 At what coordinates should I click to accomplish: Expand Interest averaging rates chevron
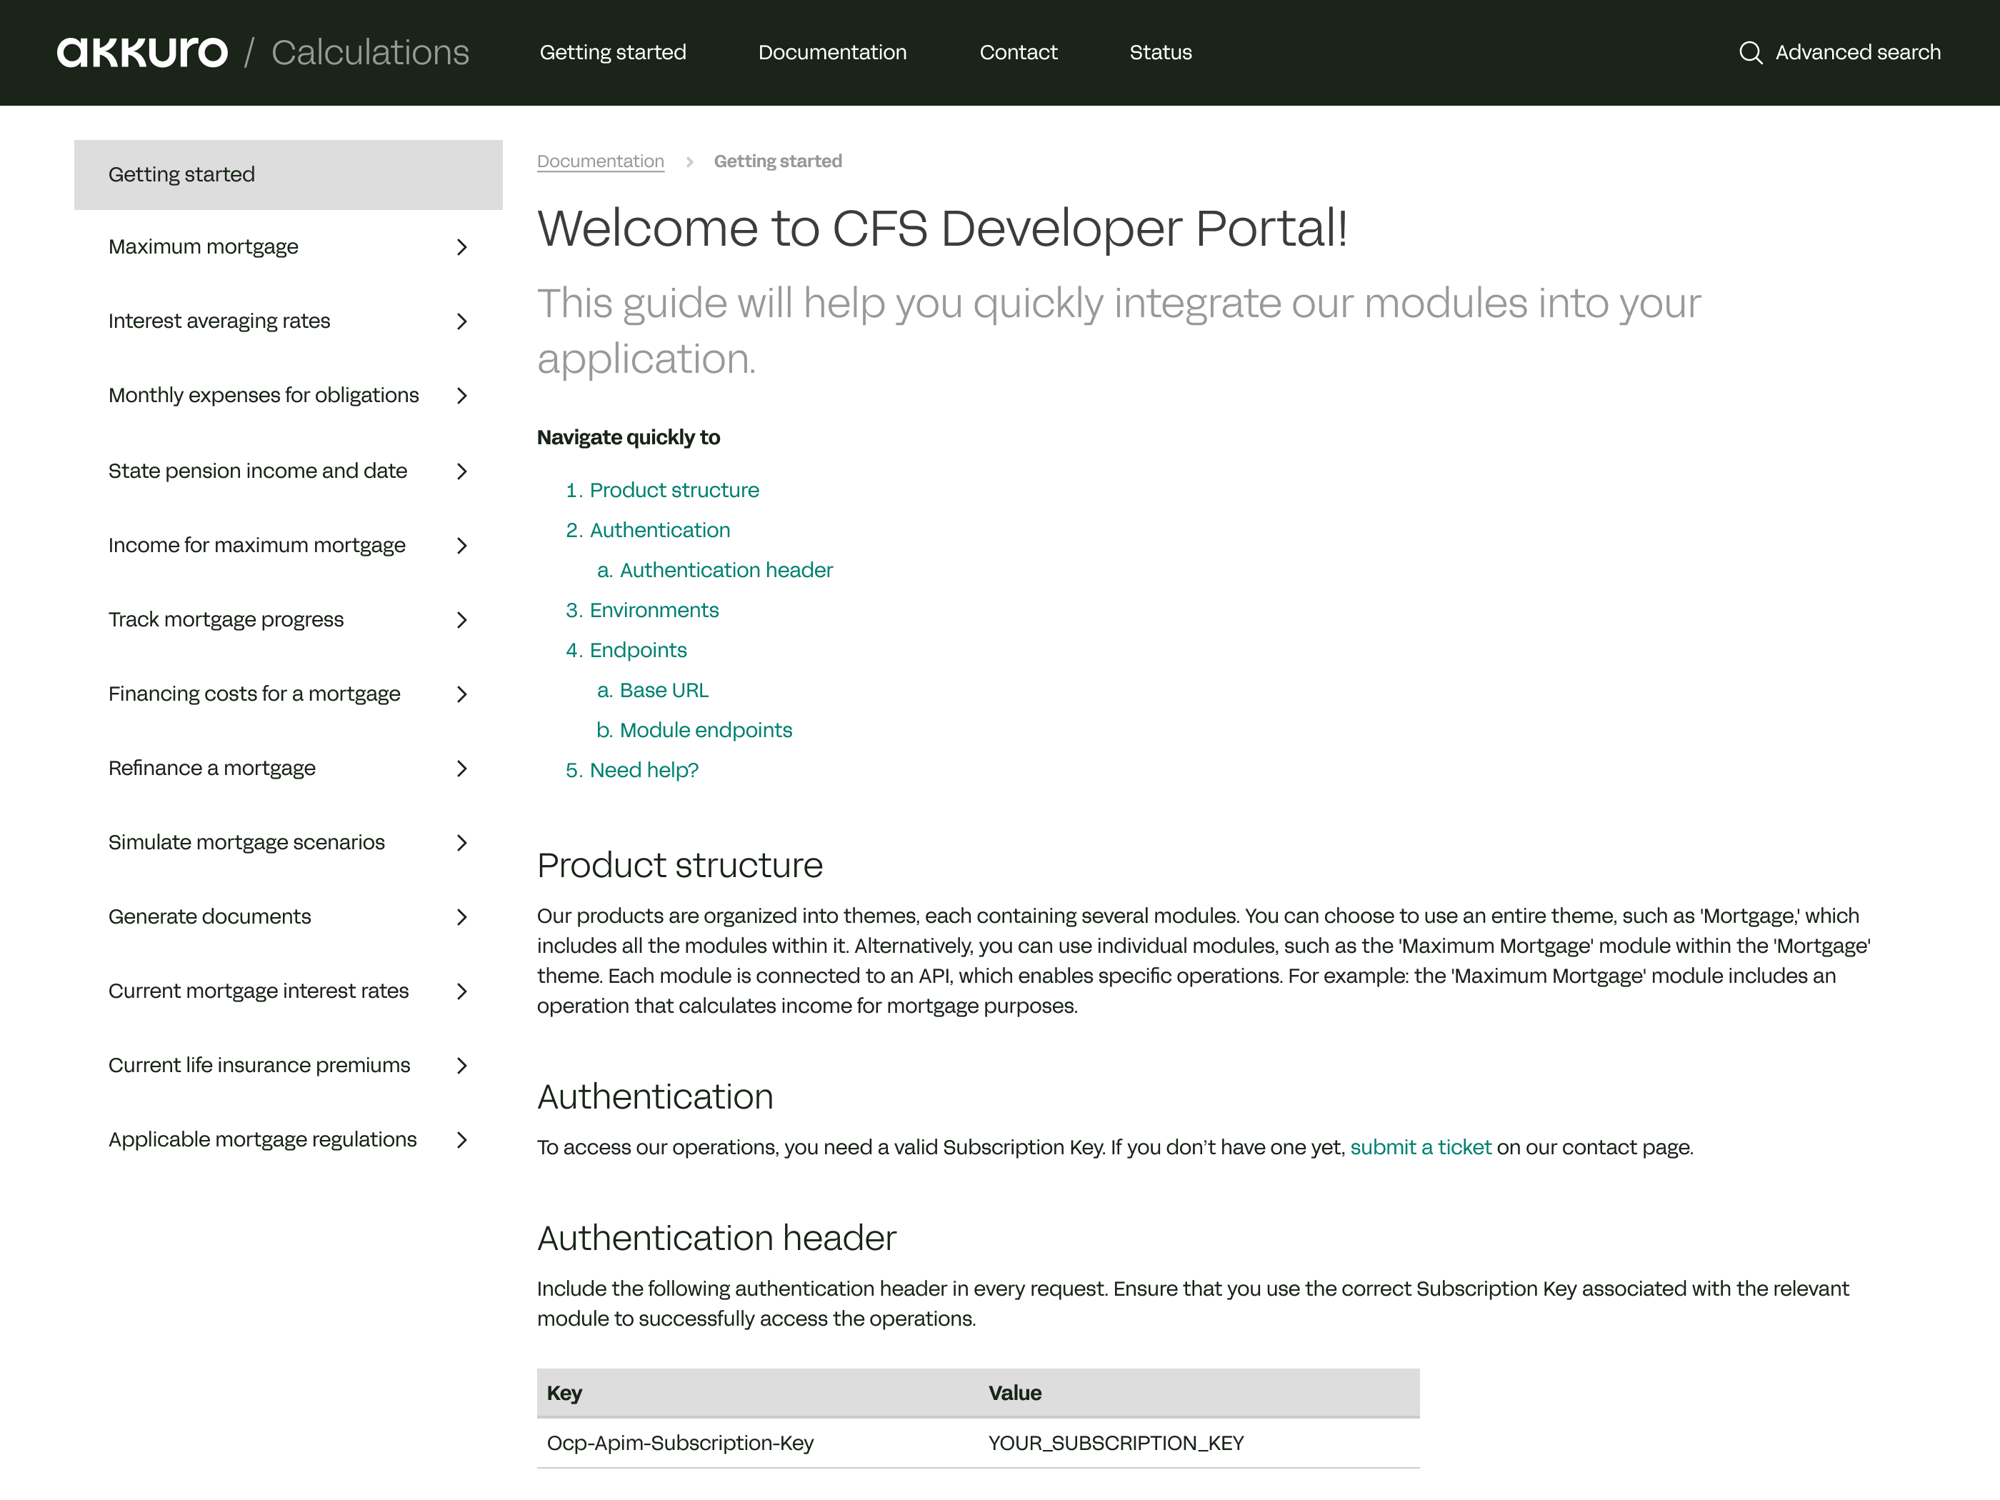462,321
